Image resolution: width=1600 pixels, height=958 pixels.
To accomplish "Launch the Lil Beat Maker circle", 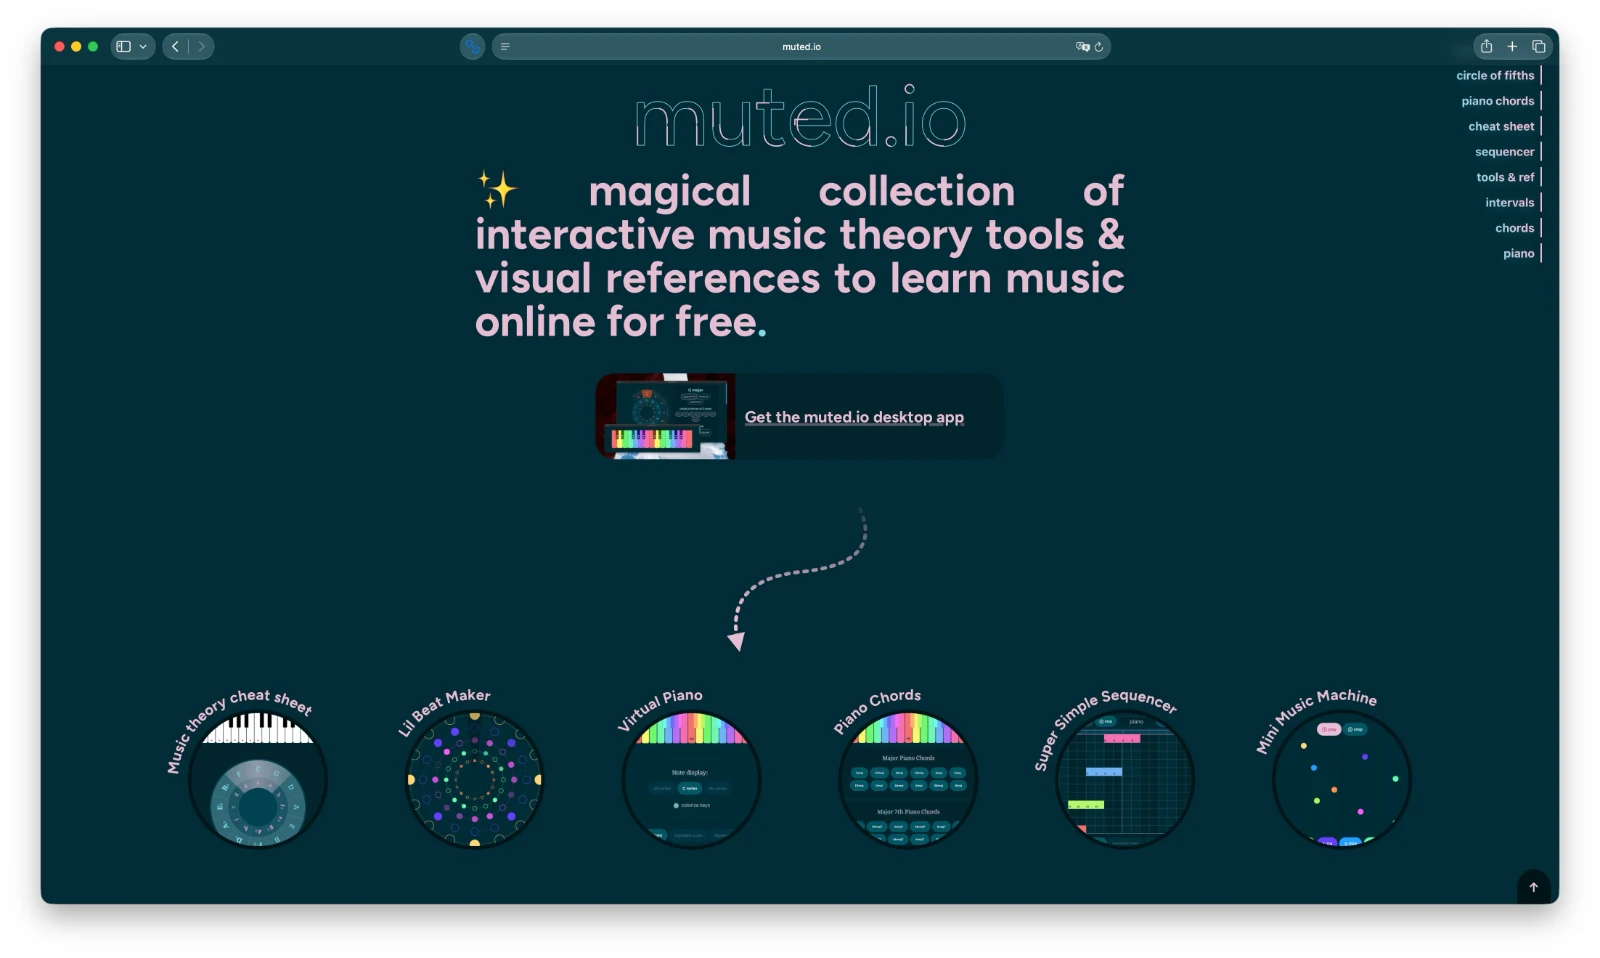I will pyautogui.click(x=474, y=779).
